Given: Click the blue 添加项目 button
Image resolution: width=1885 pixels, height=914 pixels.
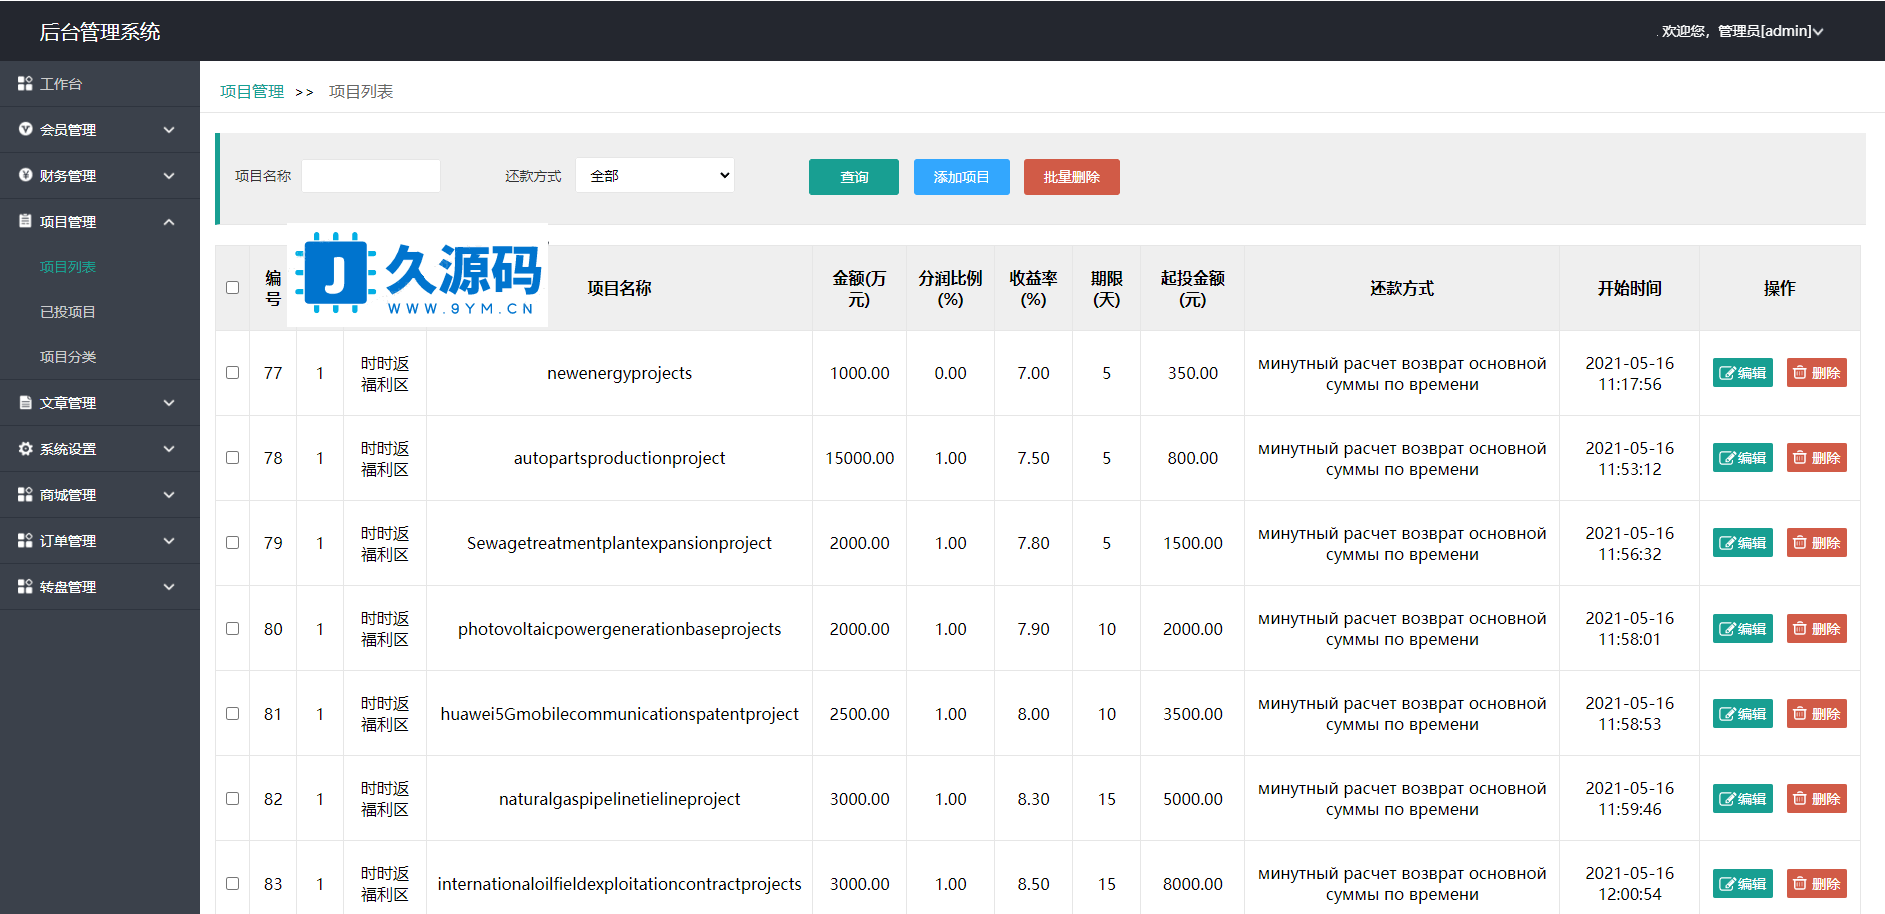Looking at the screenshot, I should point(961,177).
